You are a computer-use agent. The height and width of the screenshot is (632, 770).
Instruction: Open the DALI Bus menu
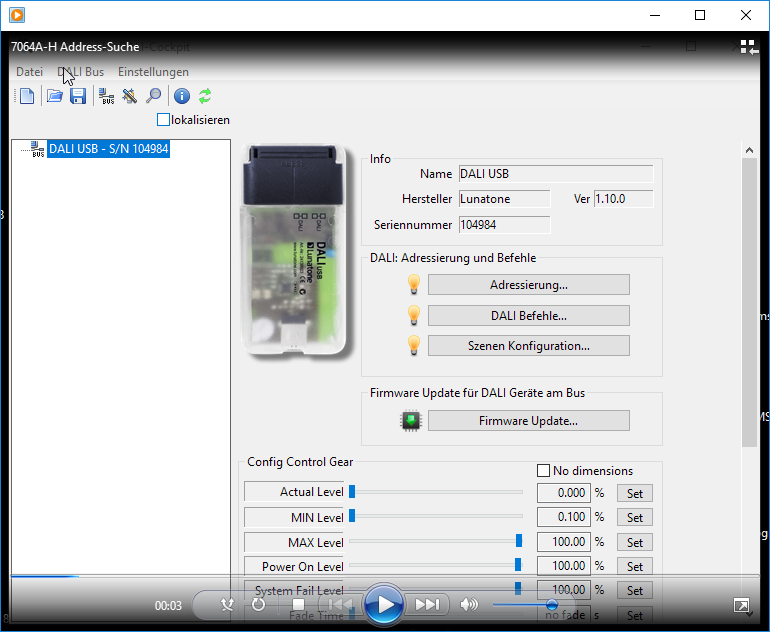click(81, 72)
